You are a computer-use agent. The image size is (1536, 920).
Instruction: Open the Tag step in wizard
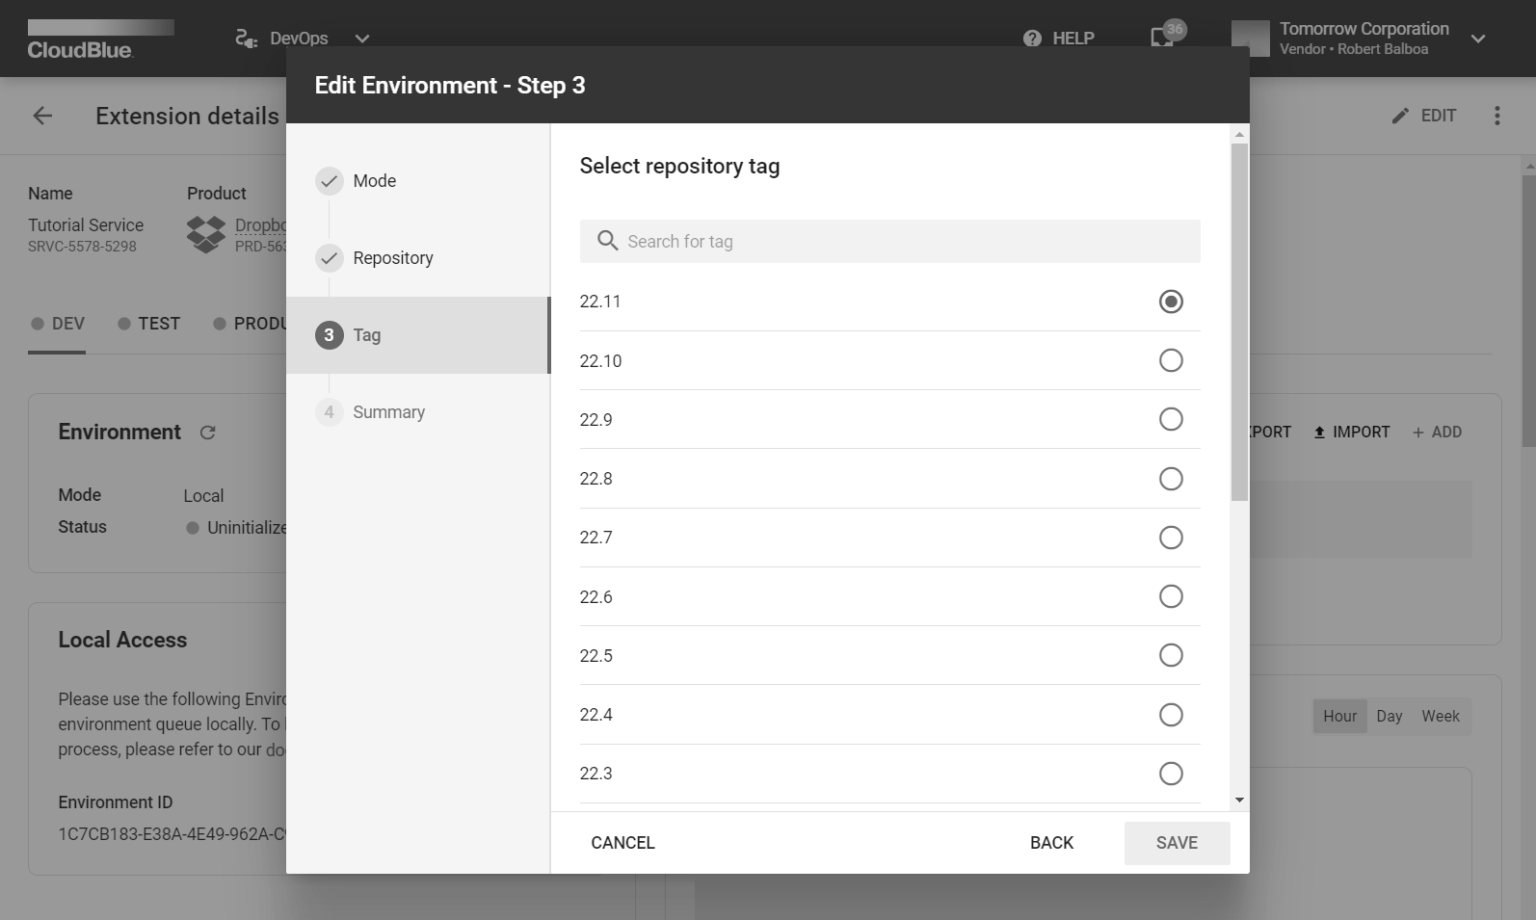pyautogui.click(x=417, y=335)
